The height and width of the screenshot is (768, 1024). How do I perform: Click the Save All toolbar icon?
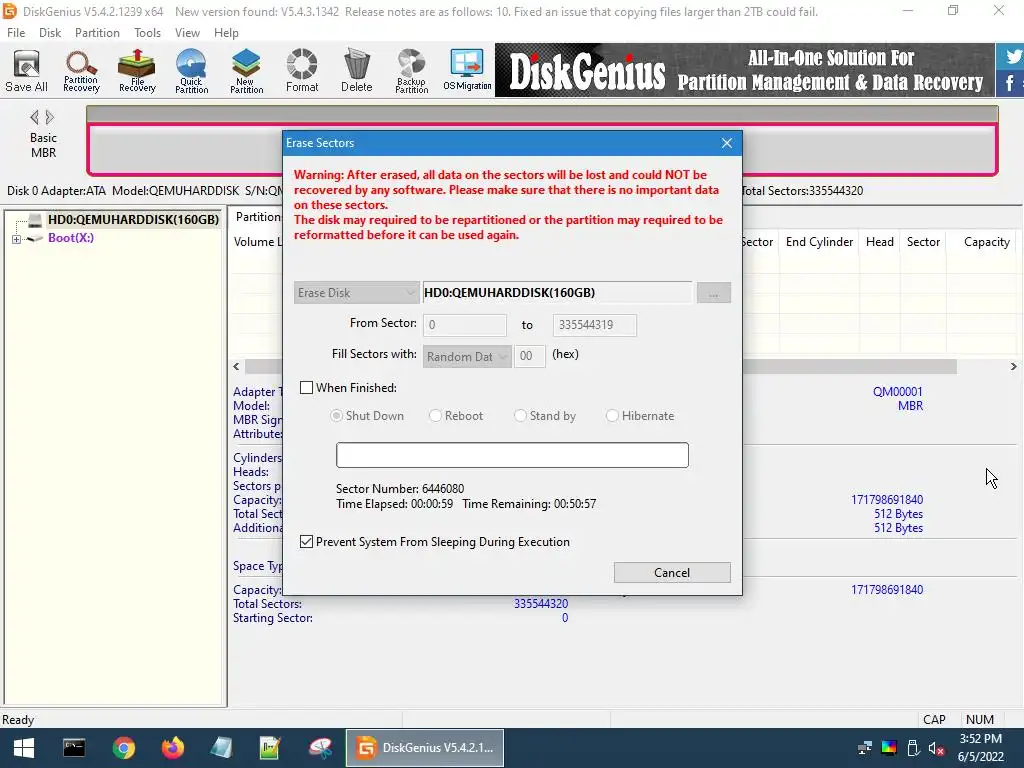coord(26,71)
